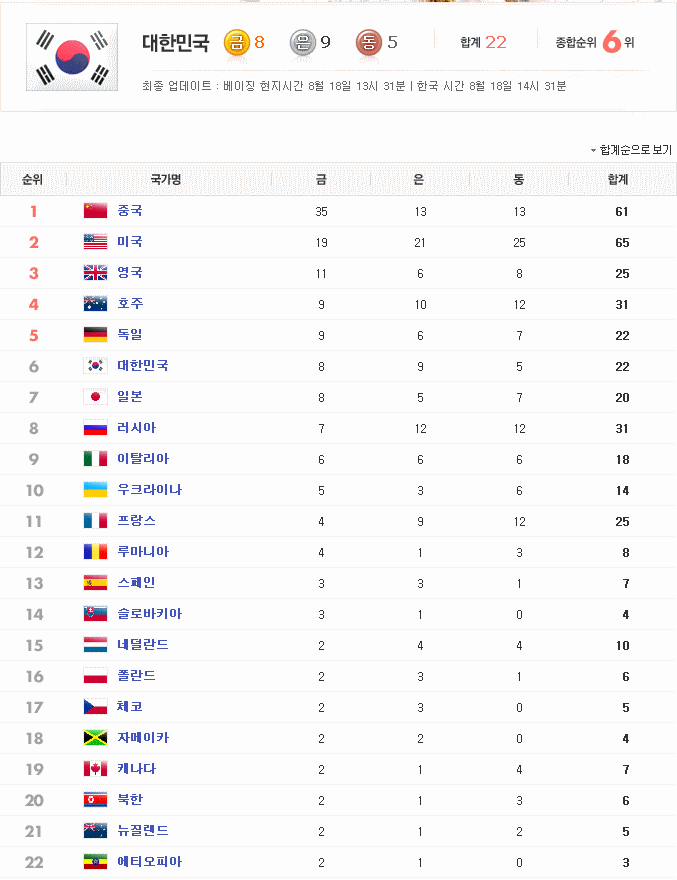The height and width of the screenshot is (880, 677).
Task: Open the 폴란드 country link
Action: click(136, 675)
